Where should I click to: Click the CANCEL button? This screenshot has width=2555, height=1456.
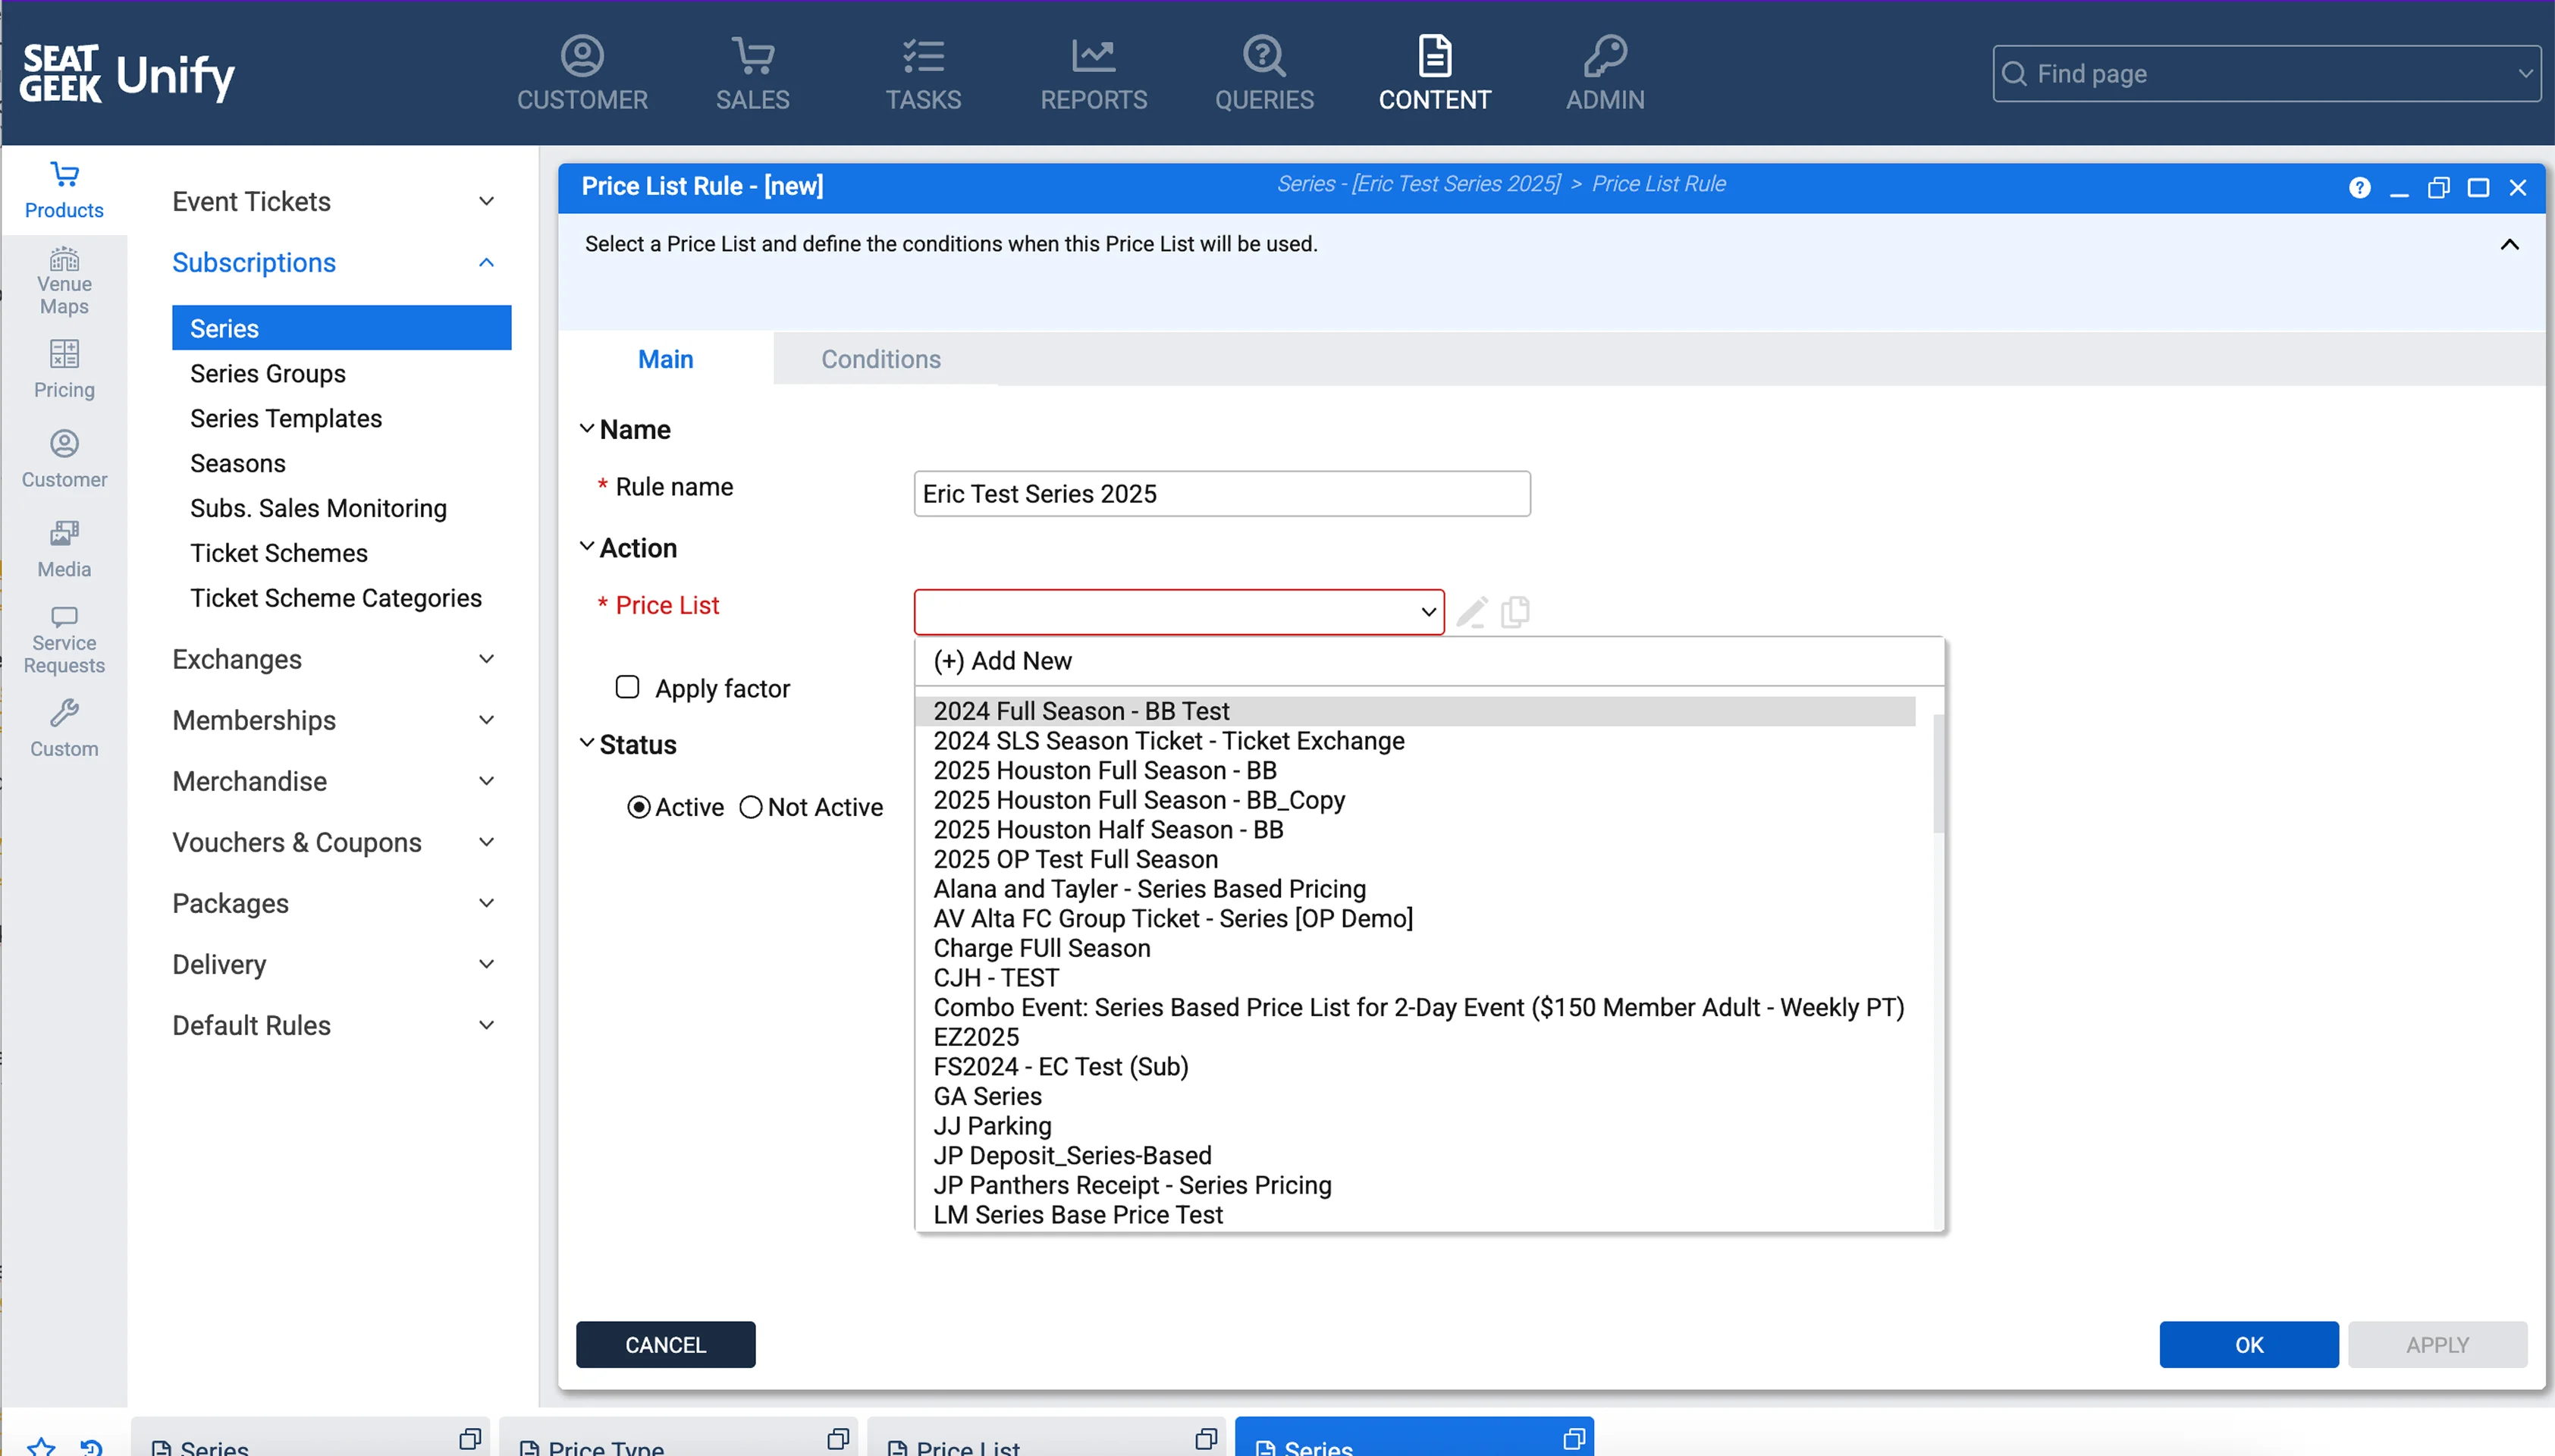[664, 1344]
